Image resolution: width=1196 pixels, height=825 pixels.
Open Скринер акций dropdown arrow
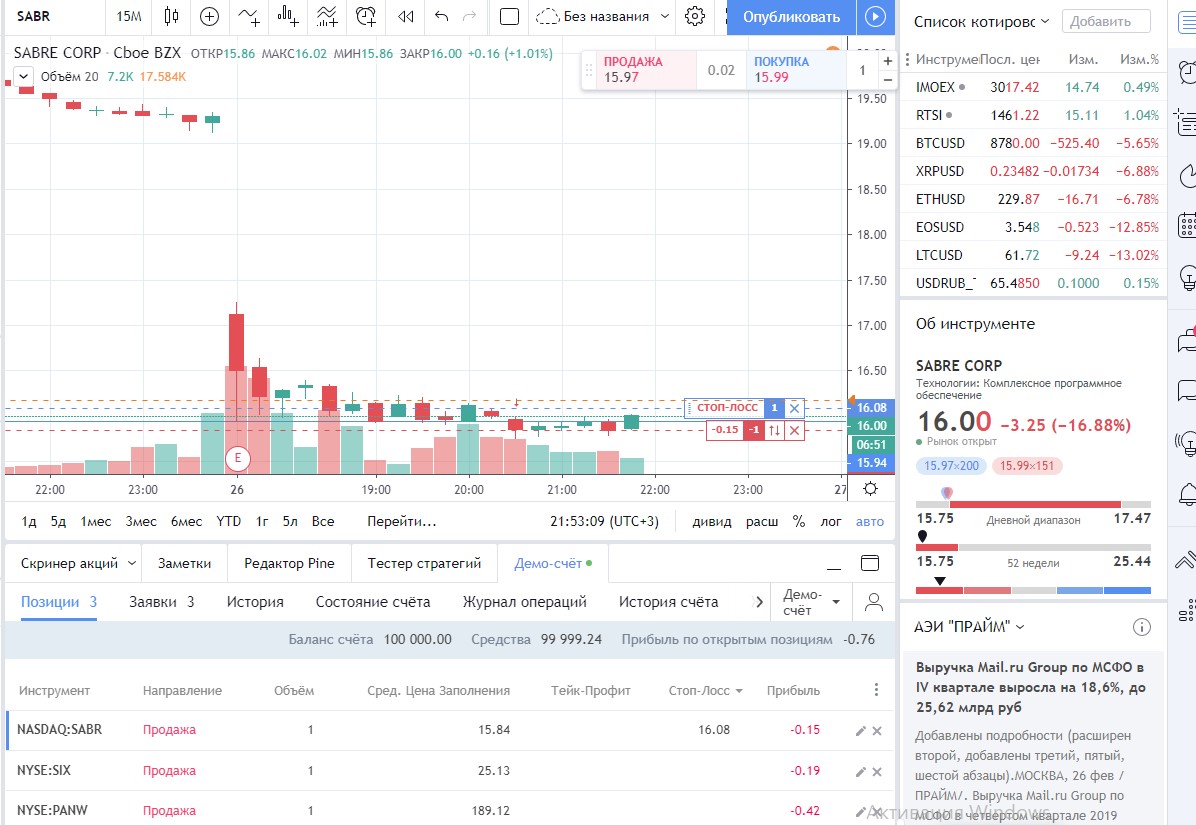[x=131, y=563]
